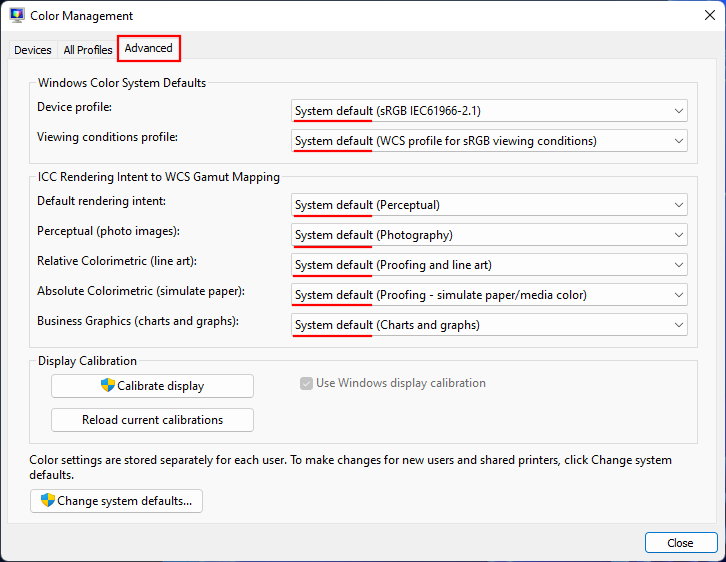Open Change system defaults
The image size is (726, 562).
(x=116, y=501)
